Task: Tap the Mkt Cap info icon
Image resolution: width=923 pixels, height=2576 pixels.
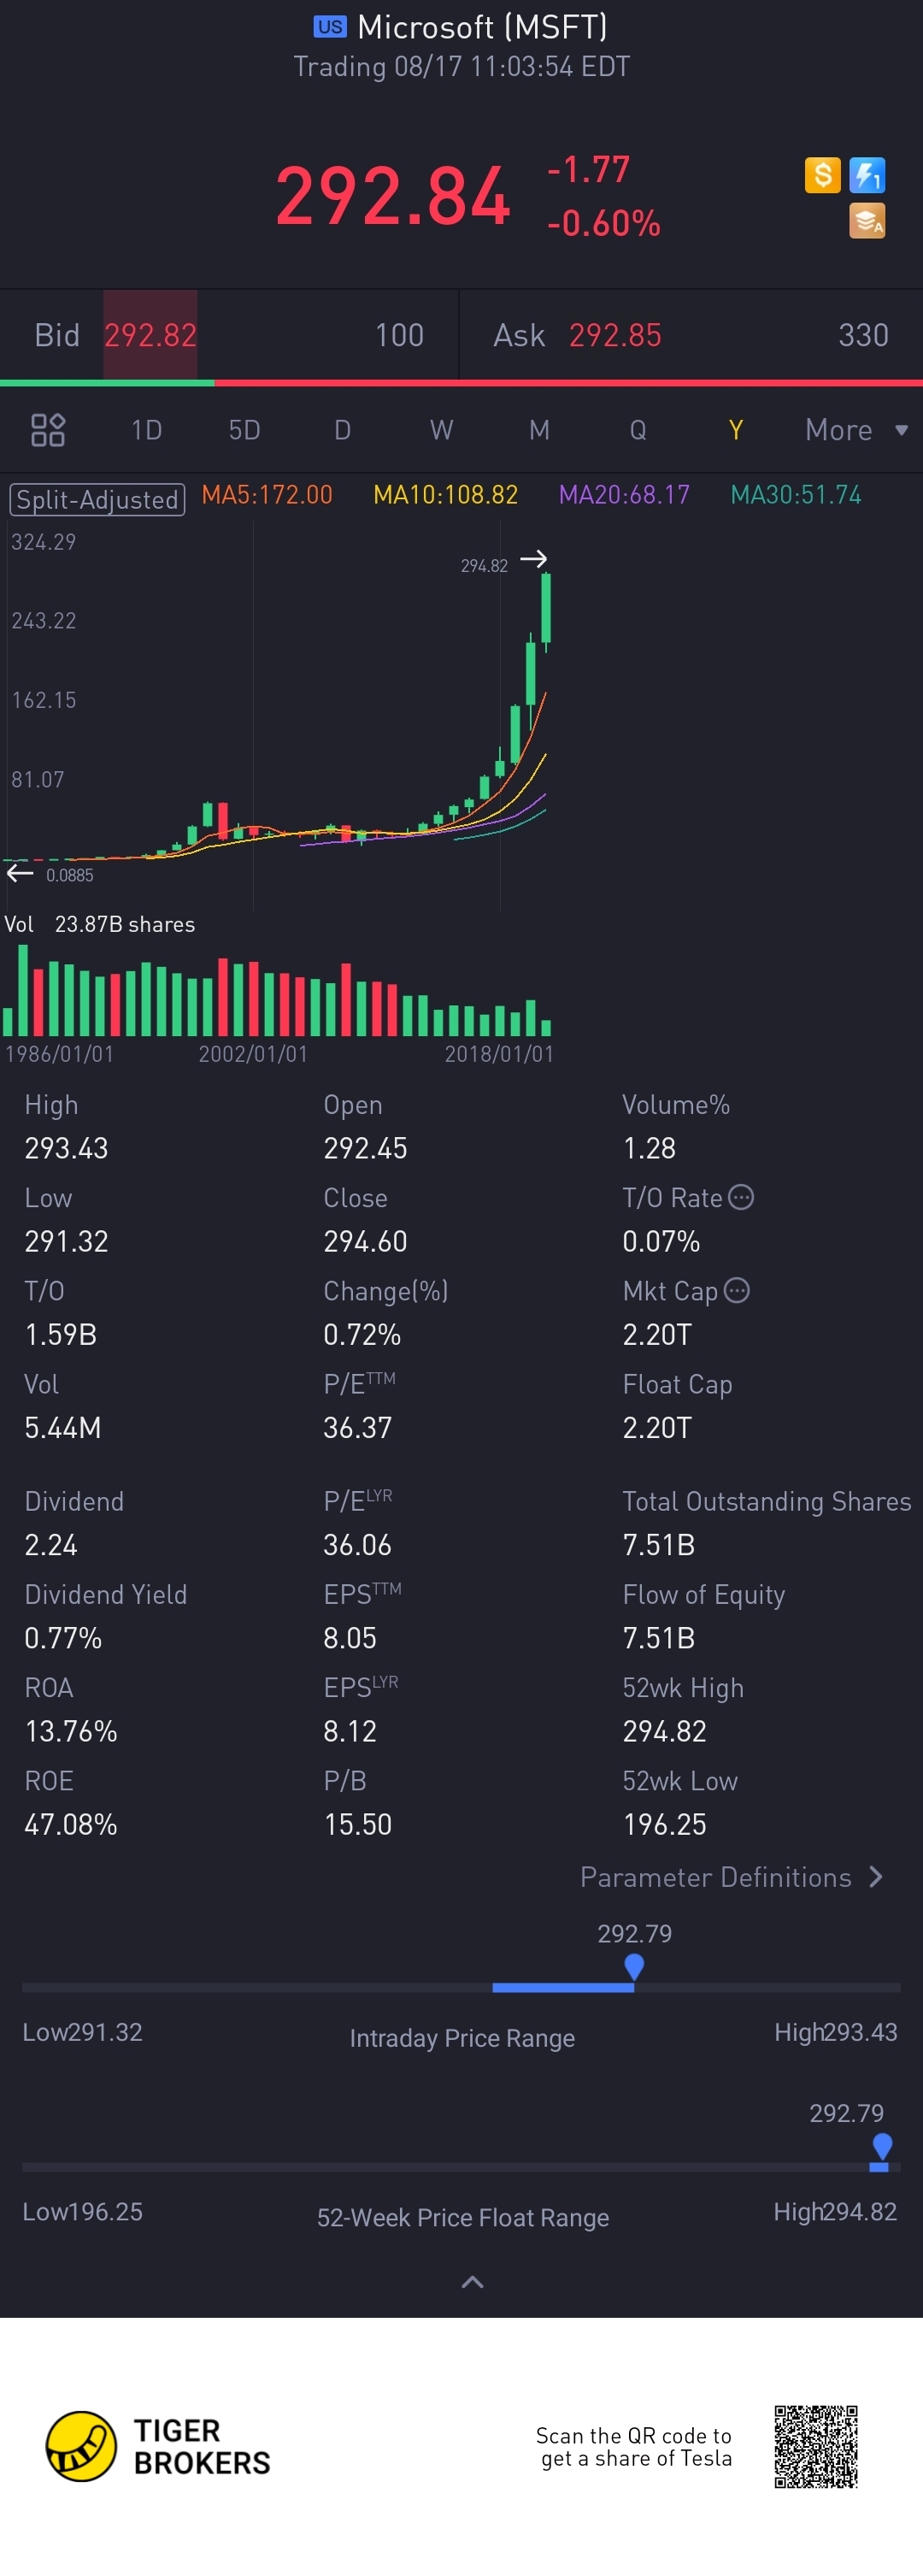Action: [x=737, y=1290]
